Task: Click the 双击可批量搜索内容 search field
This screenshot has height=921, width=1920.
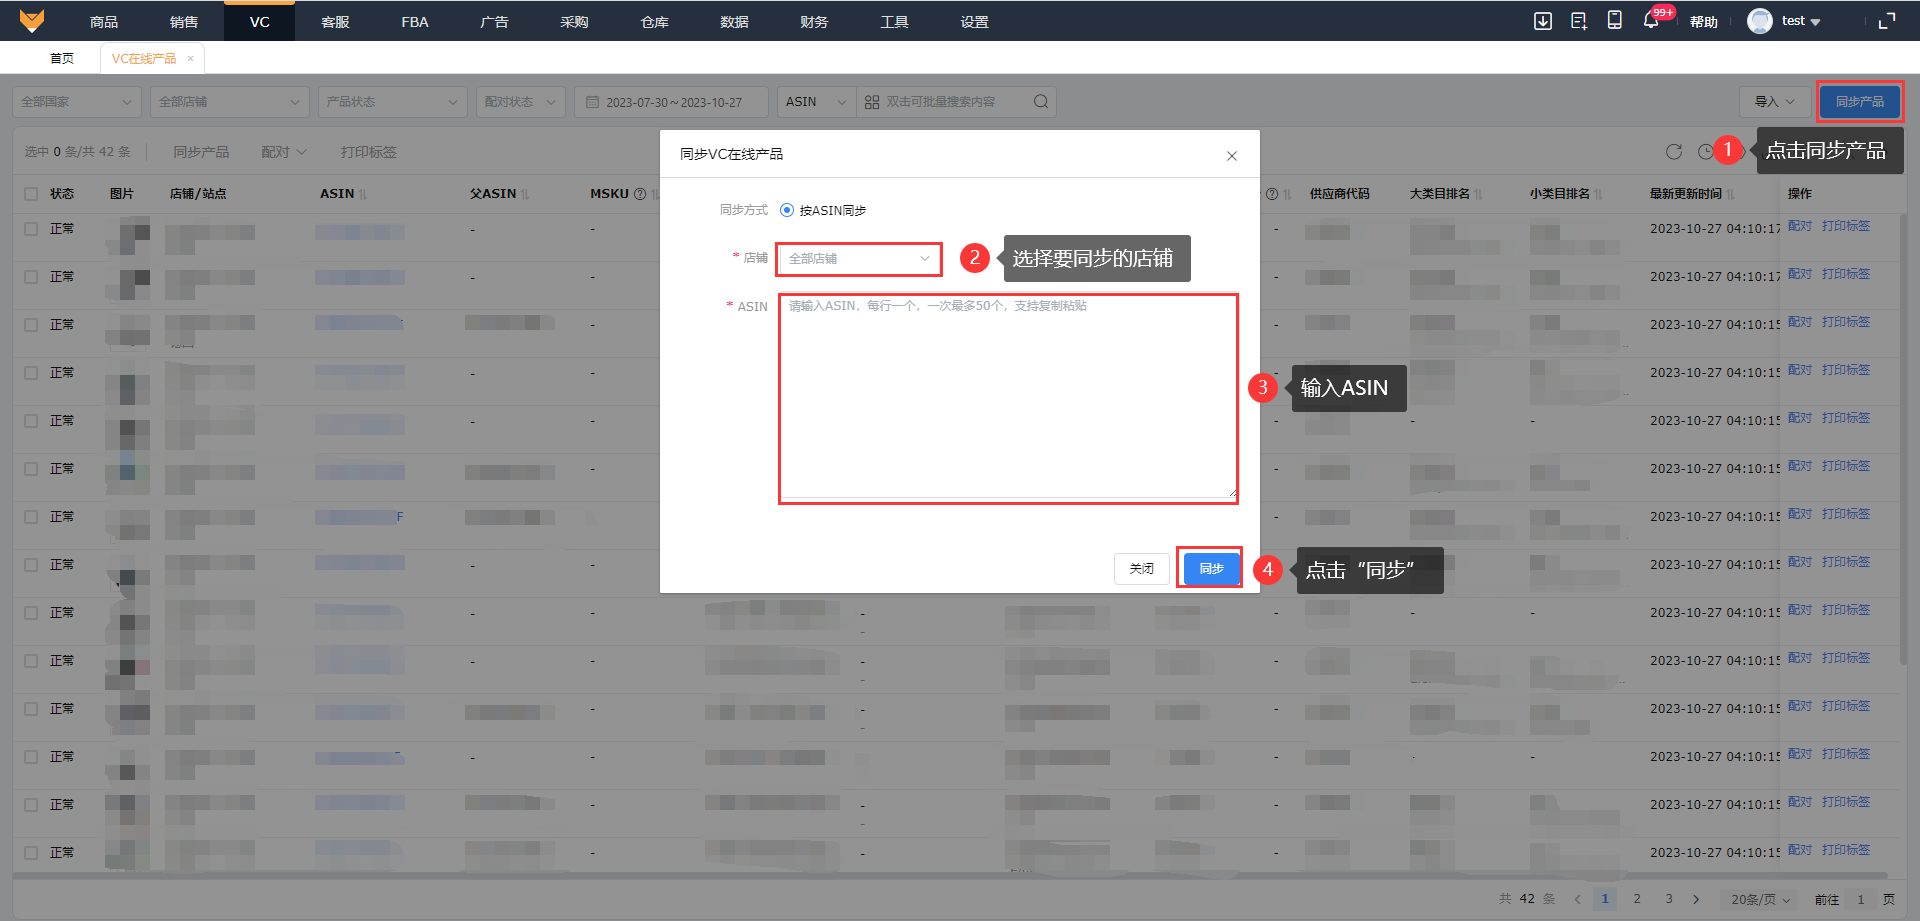Action: pos(944,102)
